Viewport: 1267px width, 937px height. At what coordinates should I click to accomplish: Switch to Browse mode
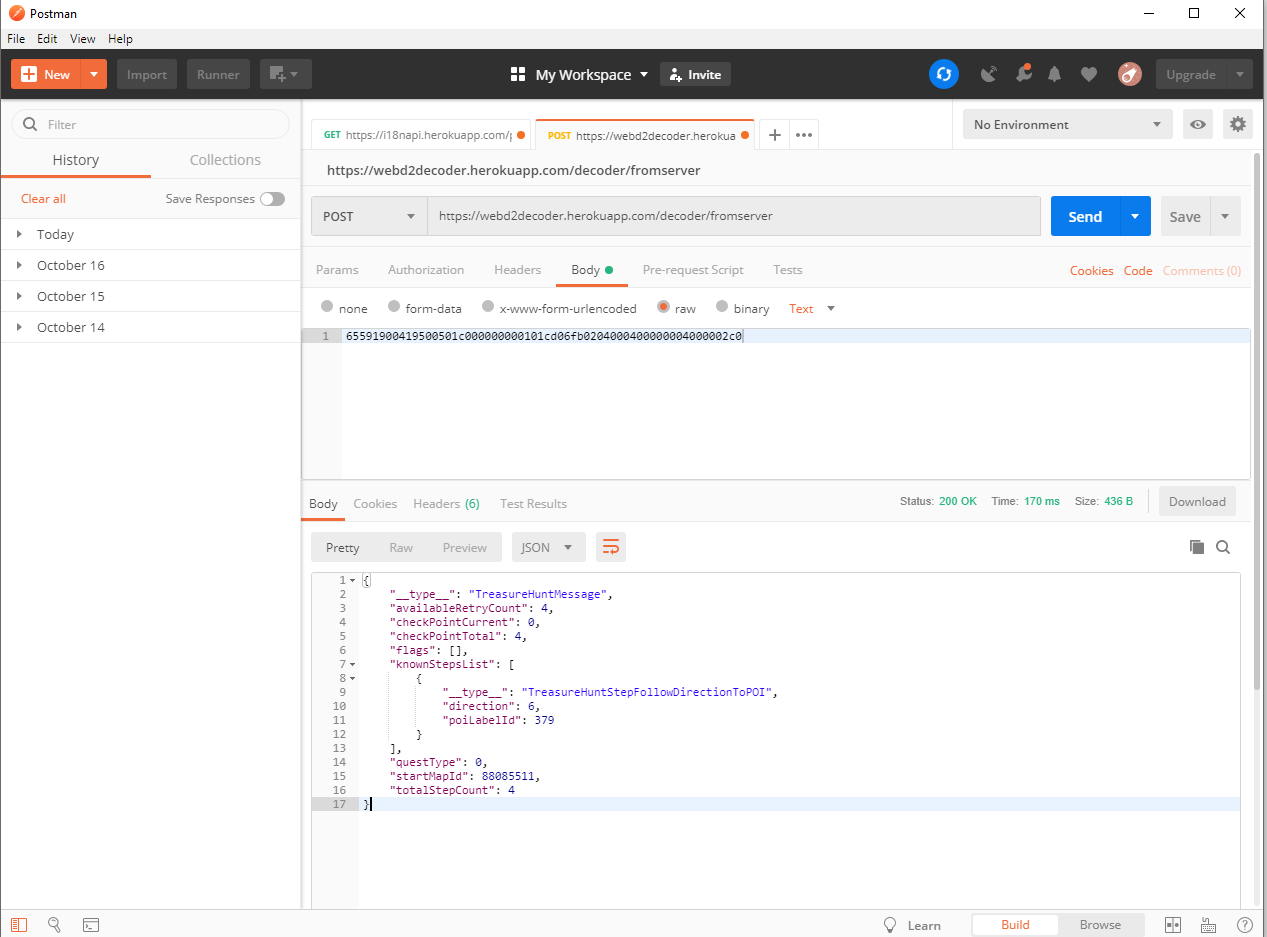(x=1100, y=925)
